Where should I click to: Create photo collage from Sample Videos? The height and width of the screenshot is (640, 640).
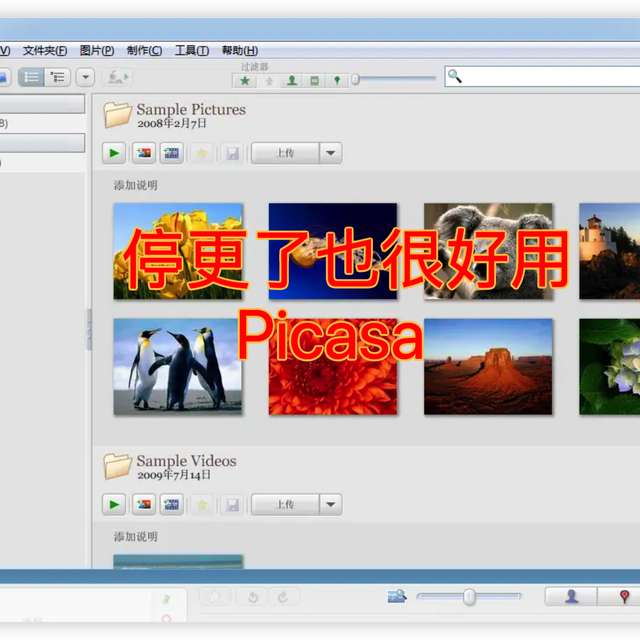pyautogui.click(x=144, y=504)
